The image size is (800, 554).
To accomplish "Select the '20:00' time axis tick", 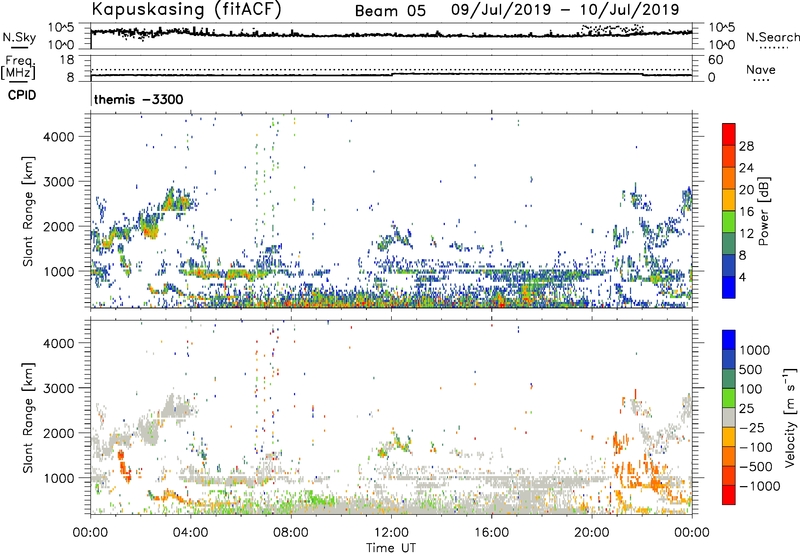I will click(592, 533).
